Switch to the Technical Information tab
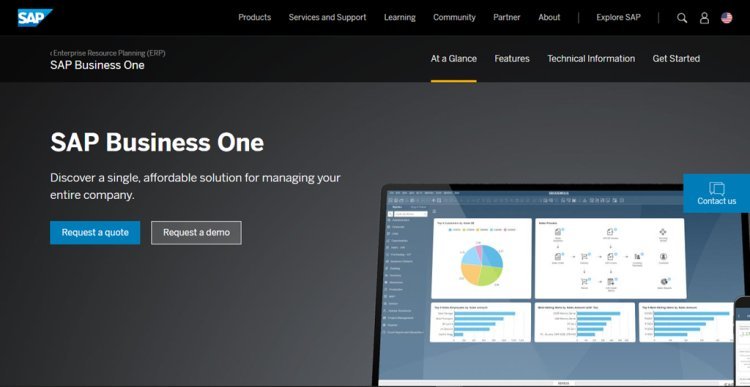This screenshot has width=750, height=387. (x=591, y=59)
